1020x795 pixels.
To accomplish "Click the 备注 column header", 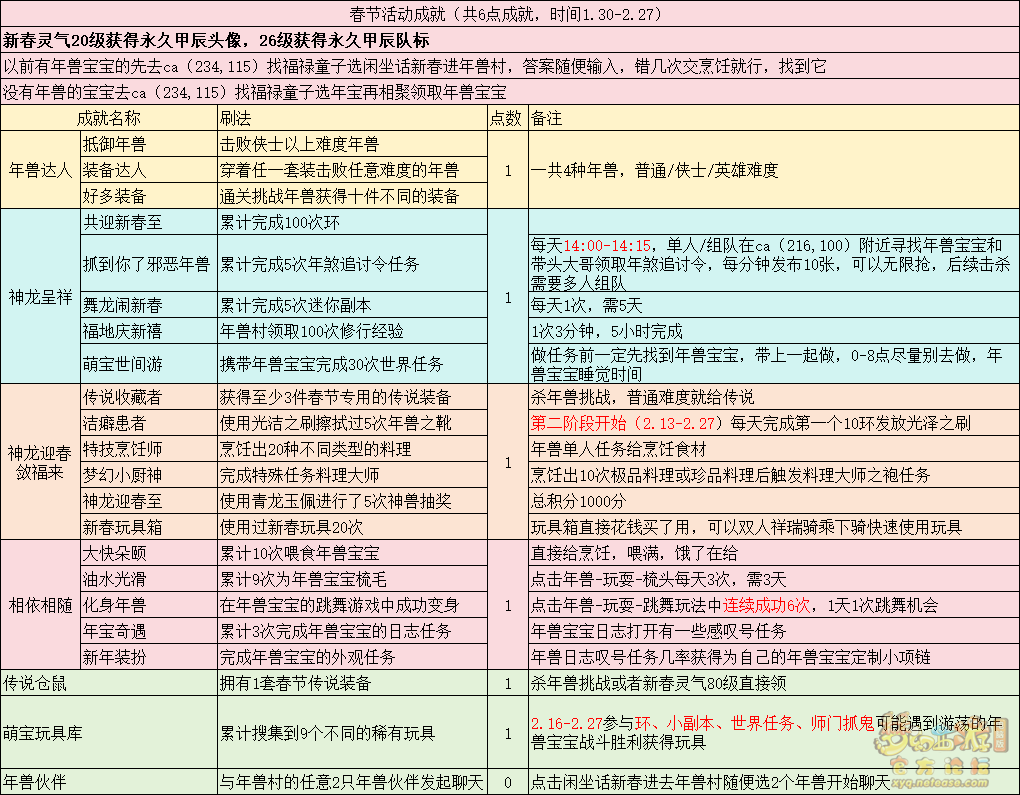I will [547, 118].
